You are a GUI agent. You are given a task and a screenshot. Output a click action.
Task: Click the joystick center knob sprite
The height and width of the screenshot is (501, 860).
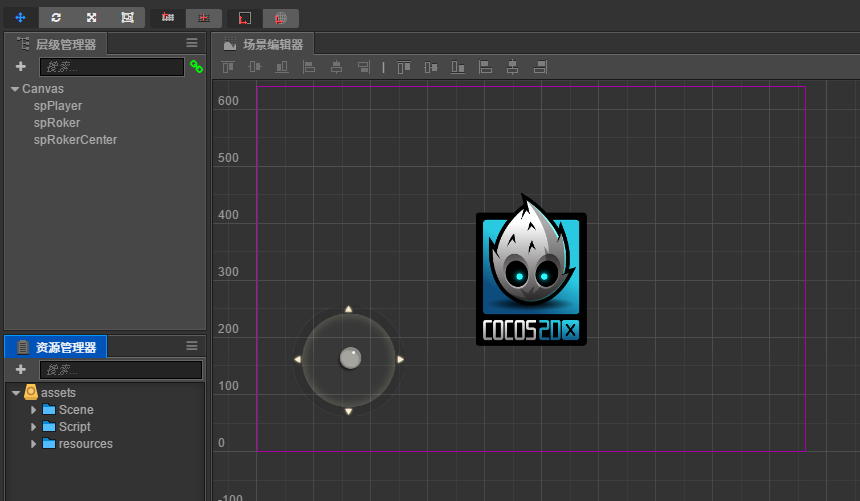pos(350,358)
